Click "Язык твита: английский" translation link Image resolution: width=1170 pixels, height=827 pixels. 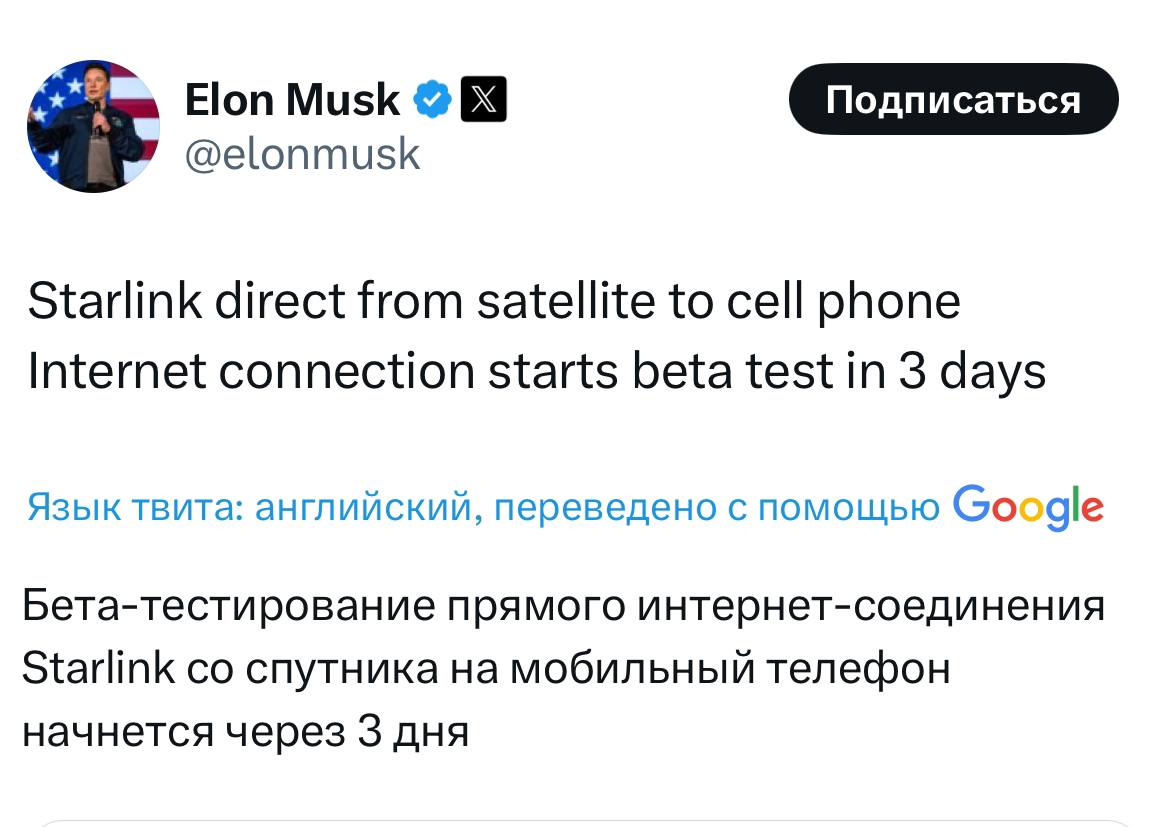(251, 508)
